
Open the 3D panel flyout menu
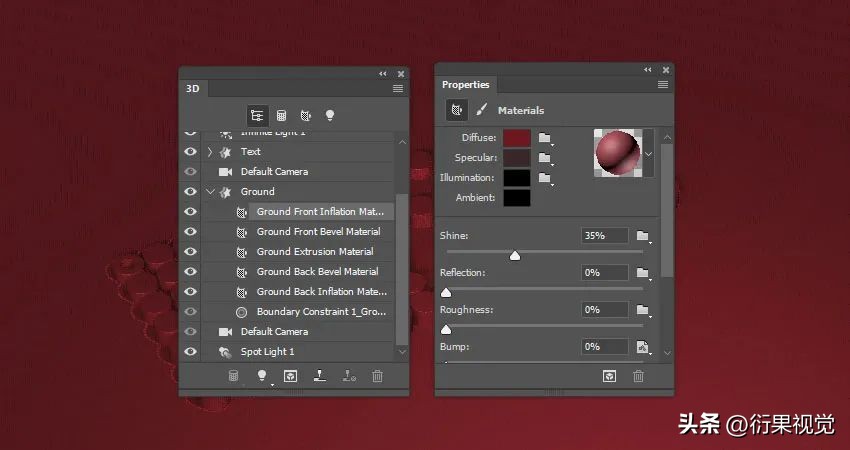tap(398, 88)
